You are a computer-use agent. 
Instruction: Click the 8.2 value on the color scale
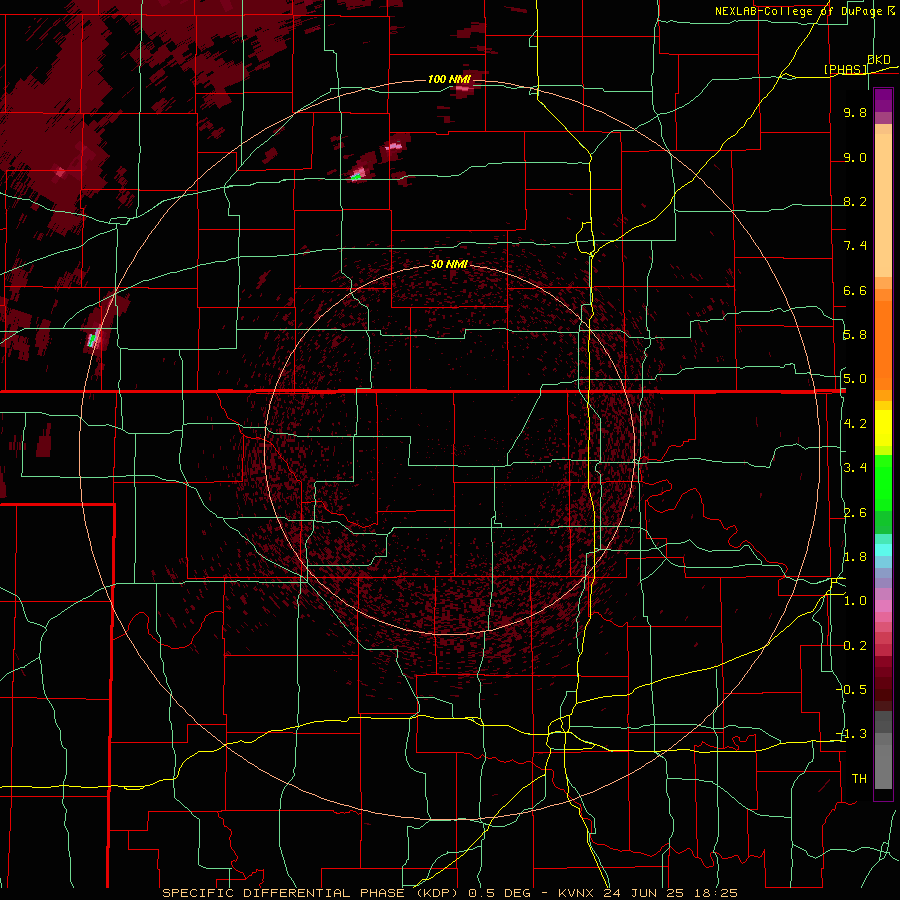pos(855,201)
